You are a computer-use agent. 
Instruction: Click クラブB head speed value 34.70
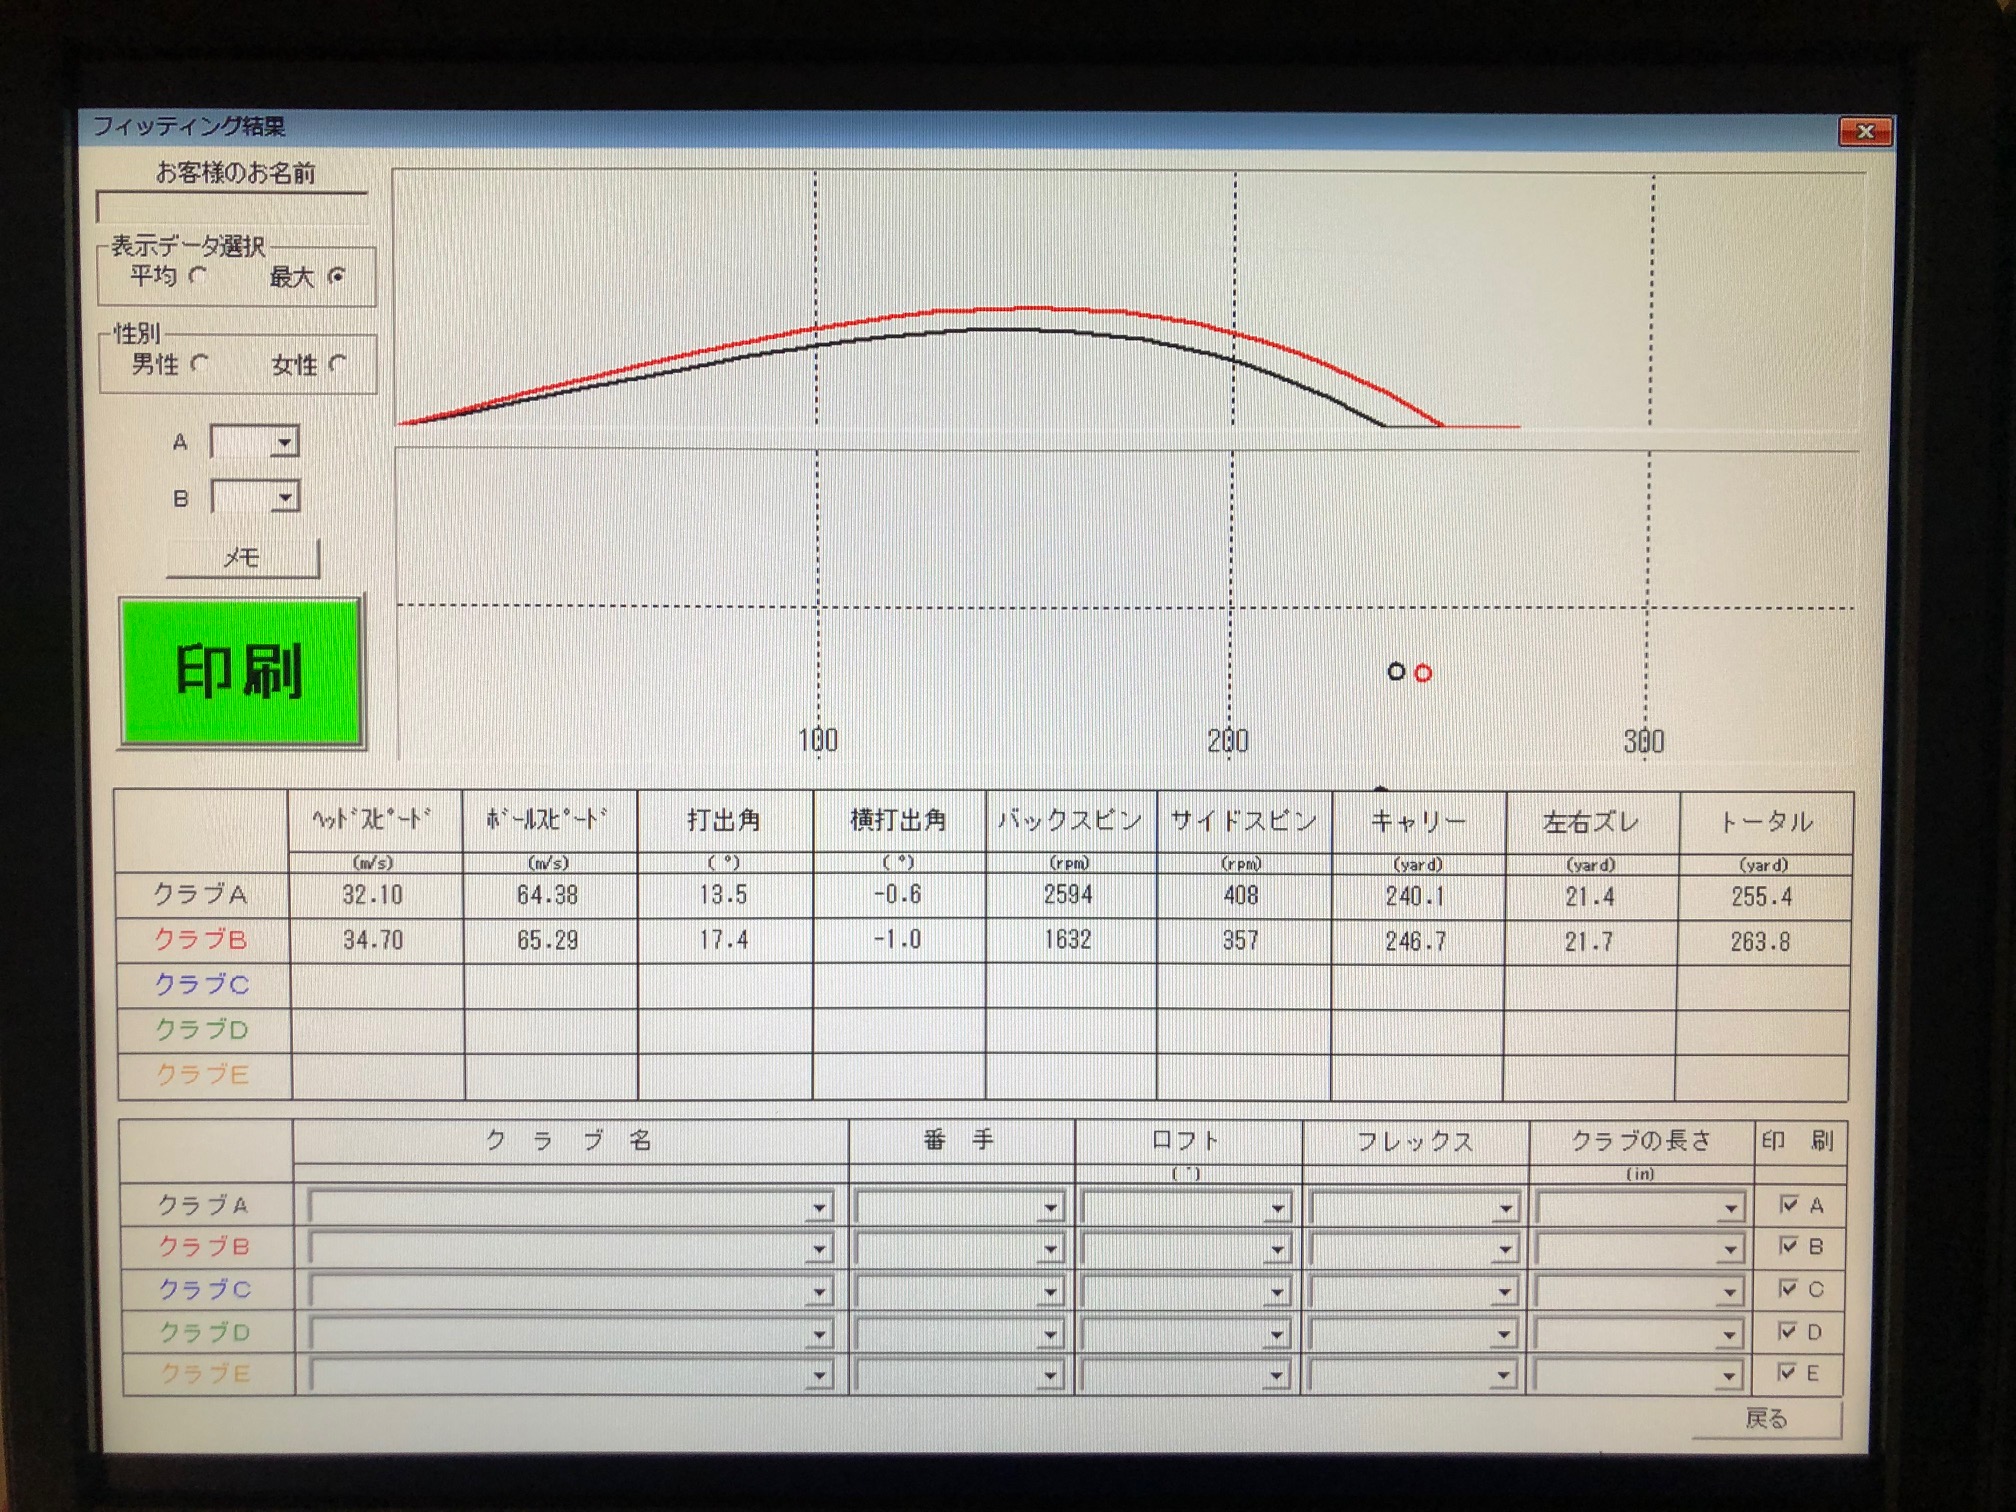click(373, 940)
